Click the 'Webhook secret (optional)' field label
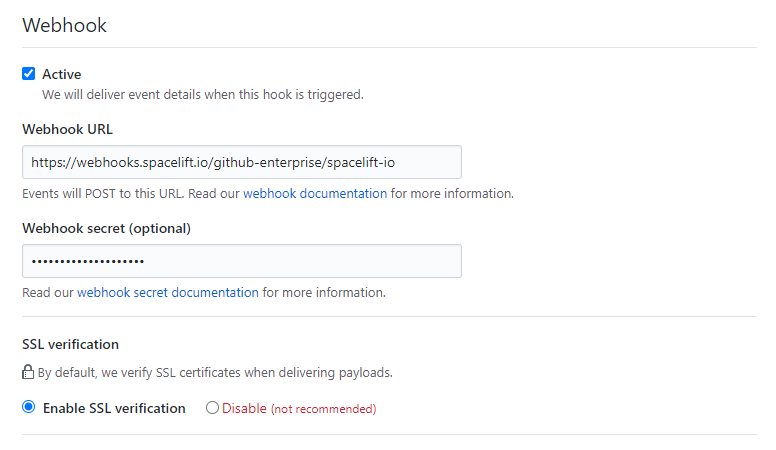776x450 pixels. 106,228
